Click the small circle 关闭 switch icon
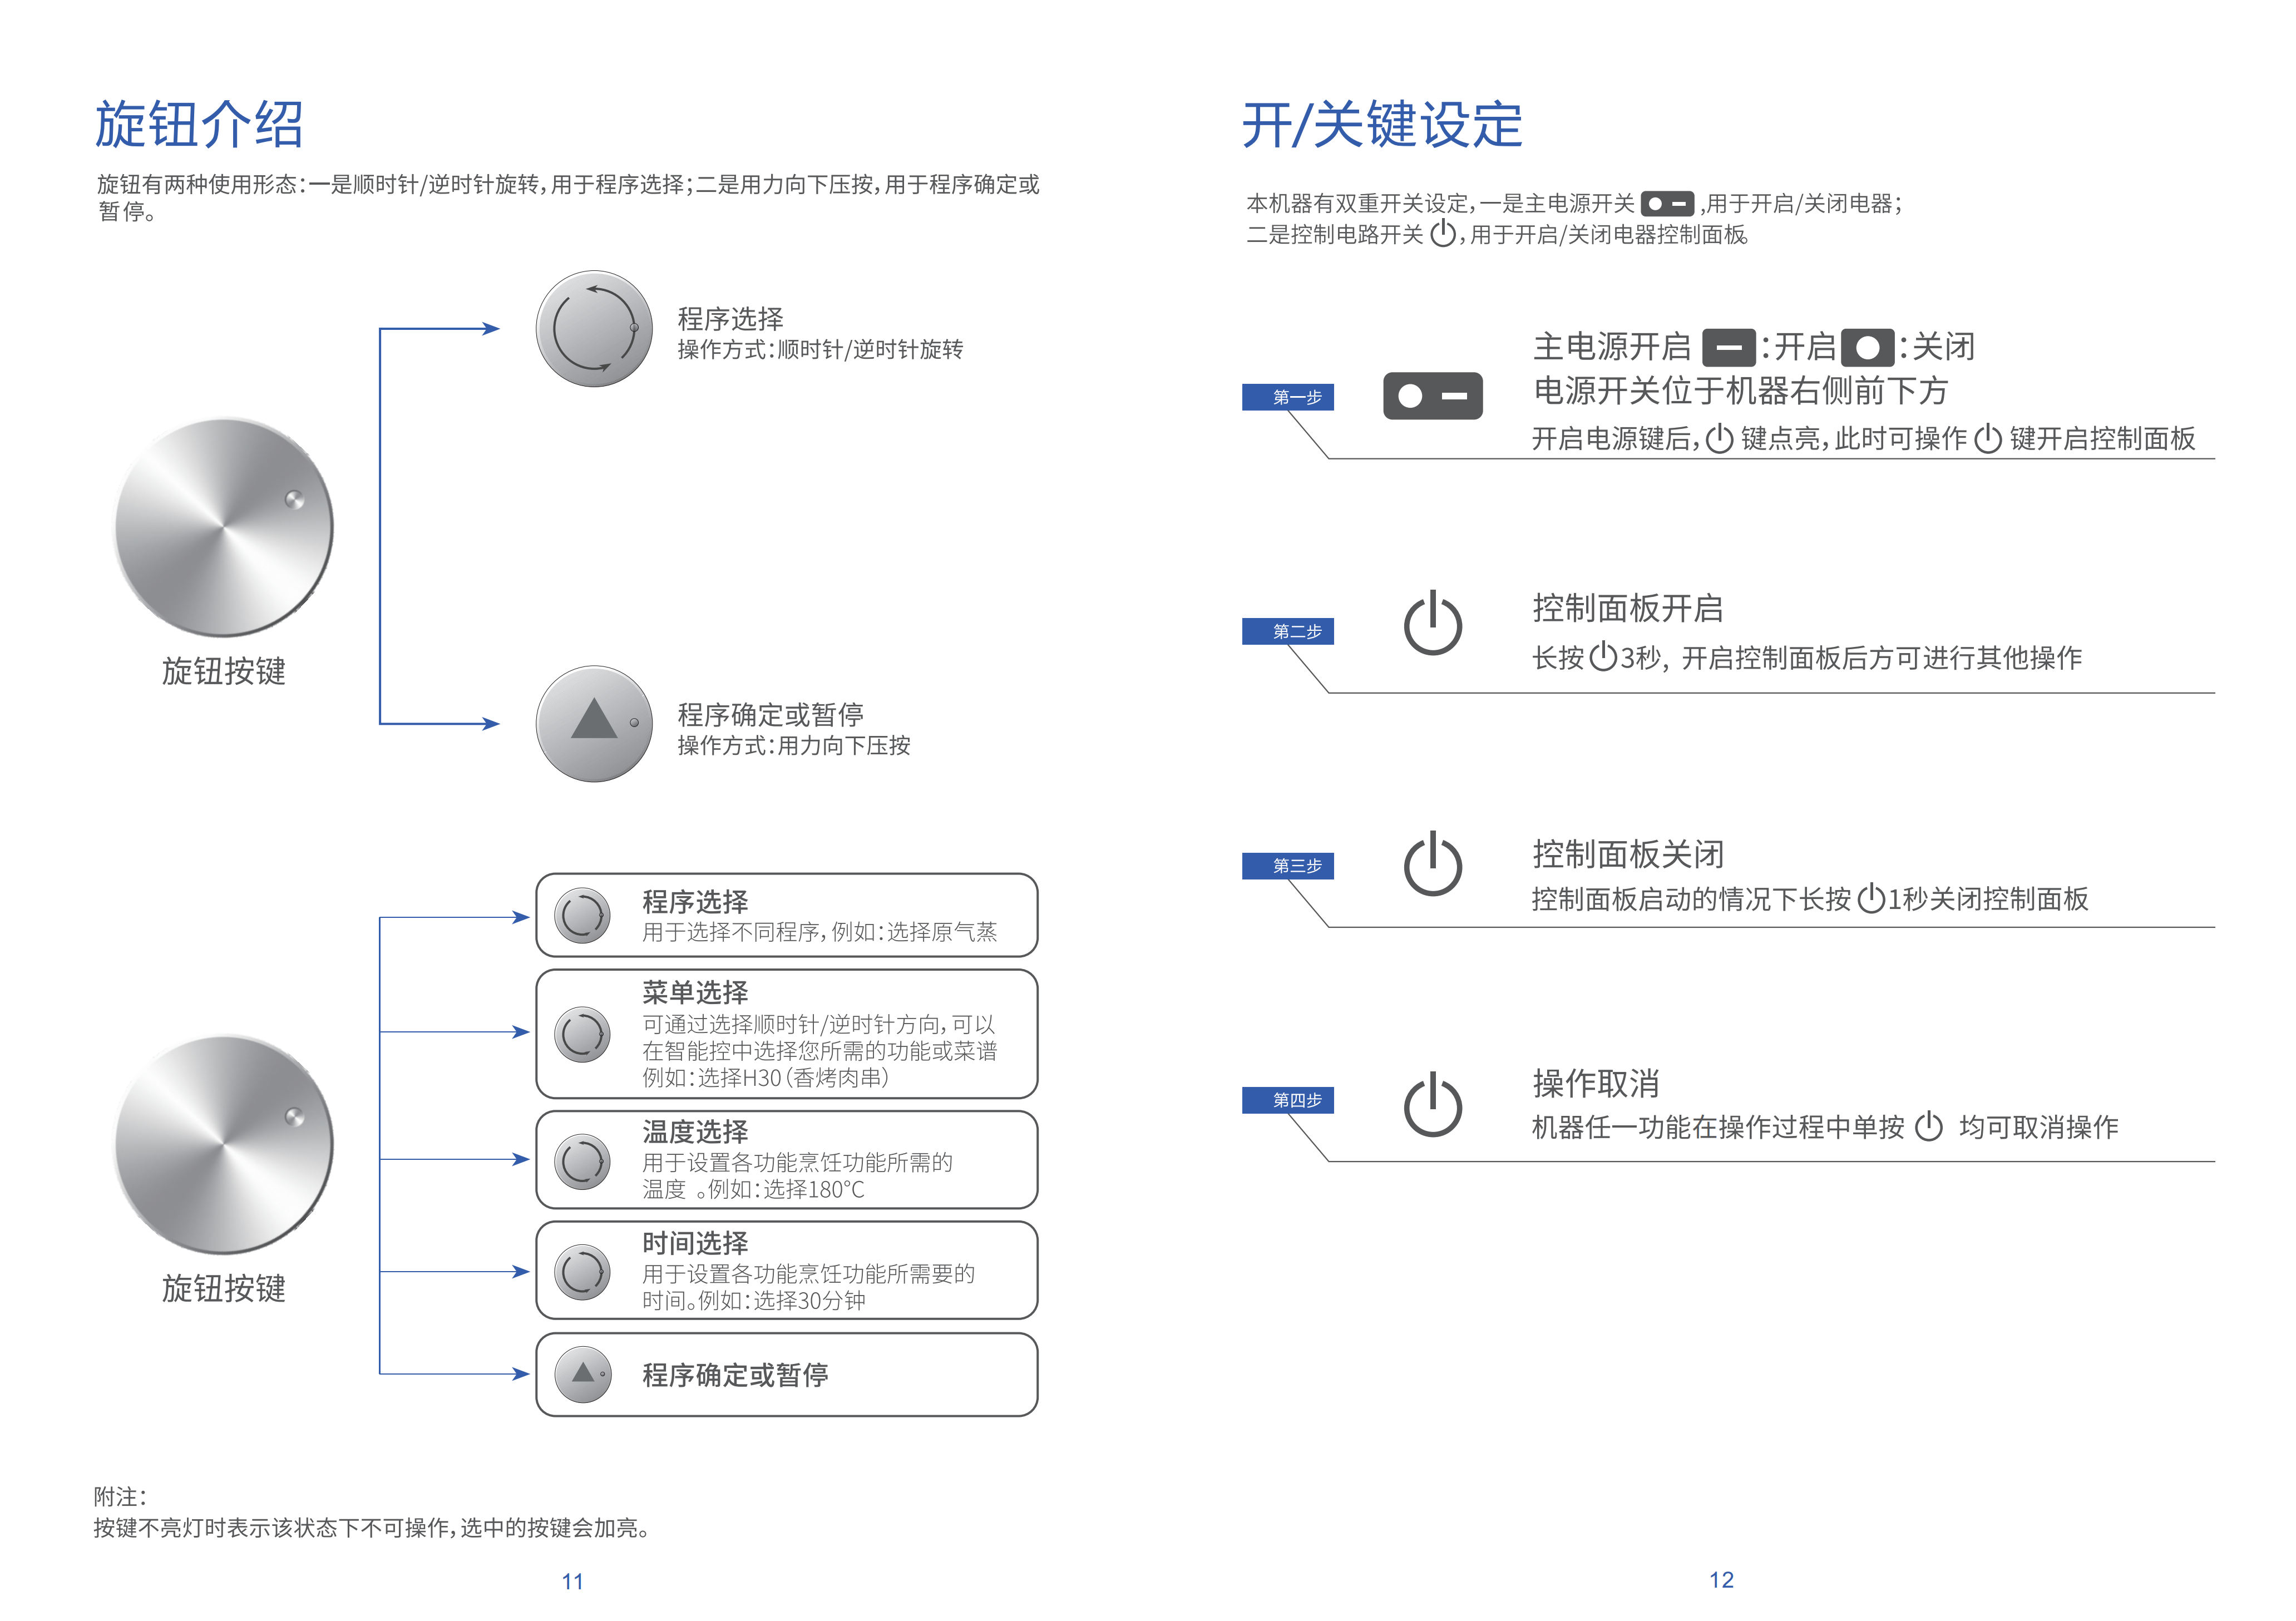Image resolution: width=2296 pixels, height=1621 pixels. pyautogui.click(x=1867, y=348)
